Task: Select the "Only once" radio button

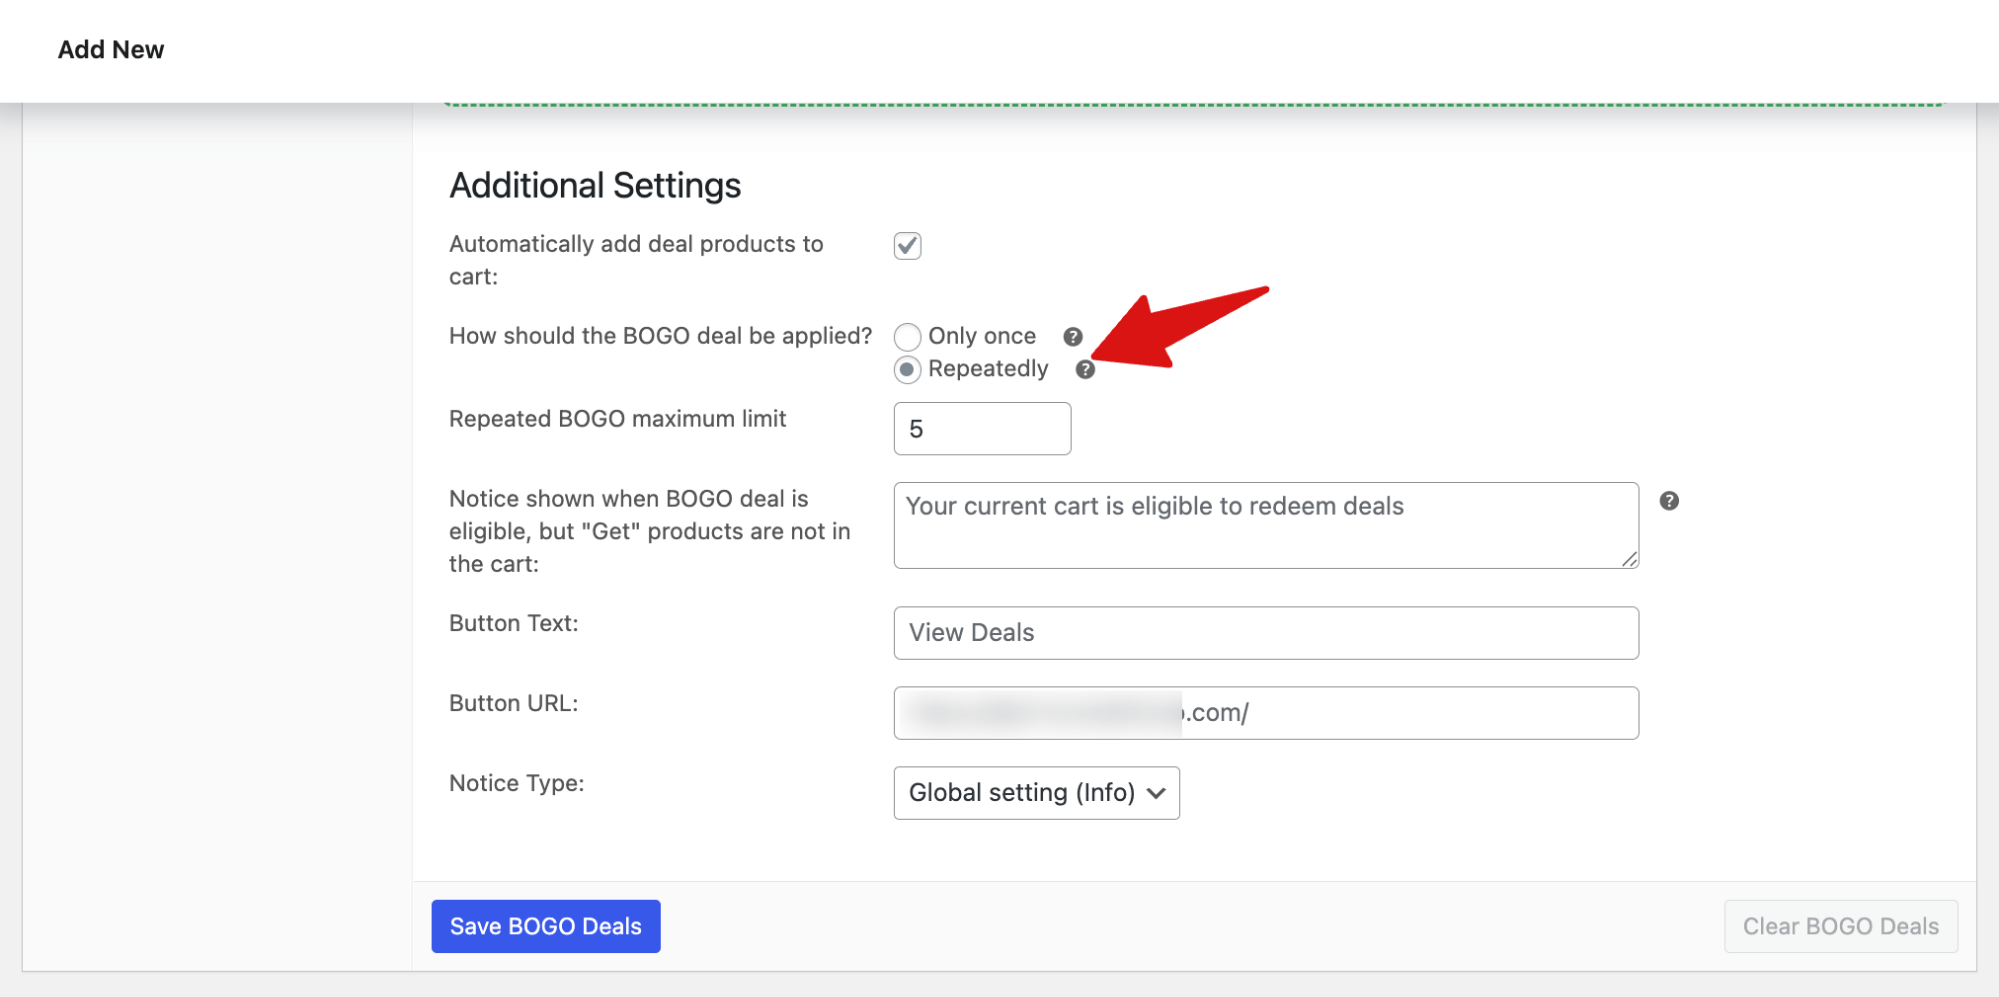Action: pos(907,337)
